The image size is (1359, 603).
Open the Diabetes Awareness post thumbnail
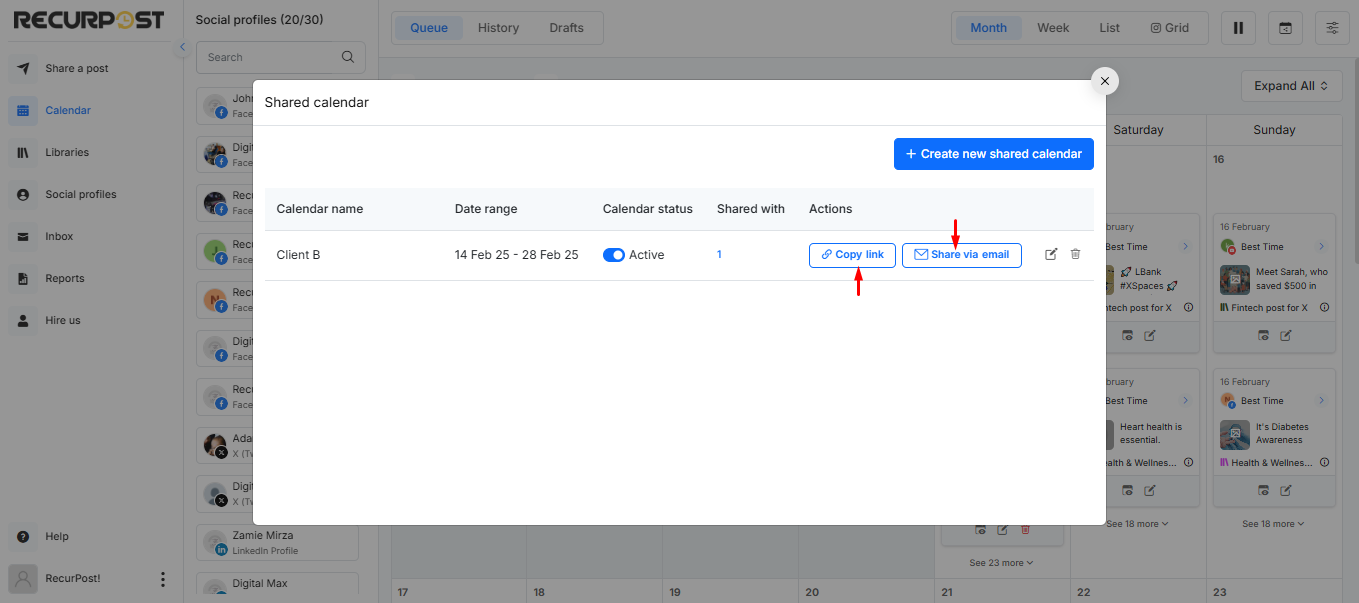point(1235,434)
